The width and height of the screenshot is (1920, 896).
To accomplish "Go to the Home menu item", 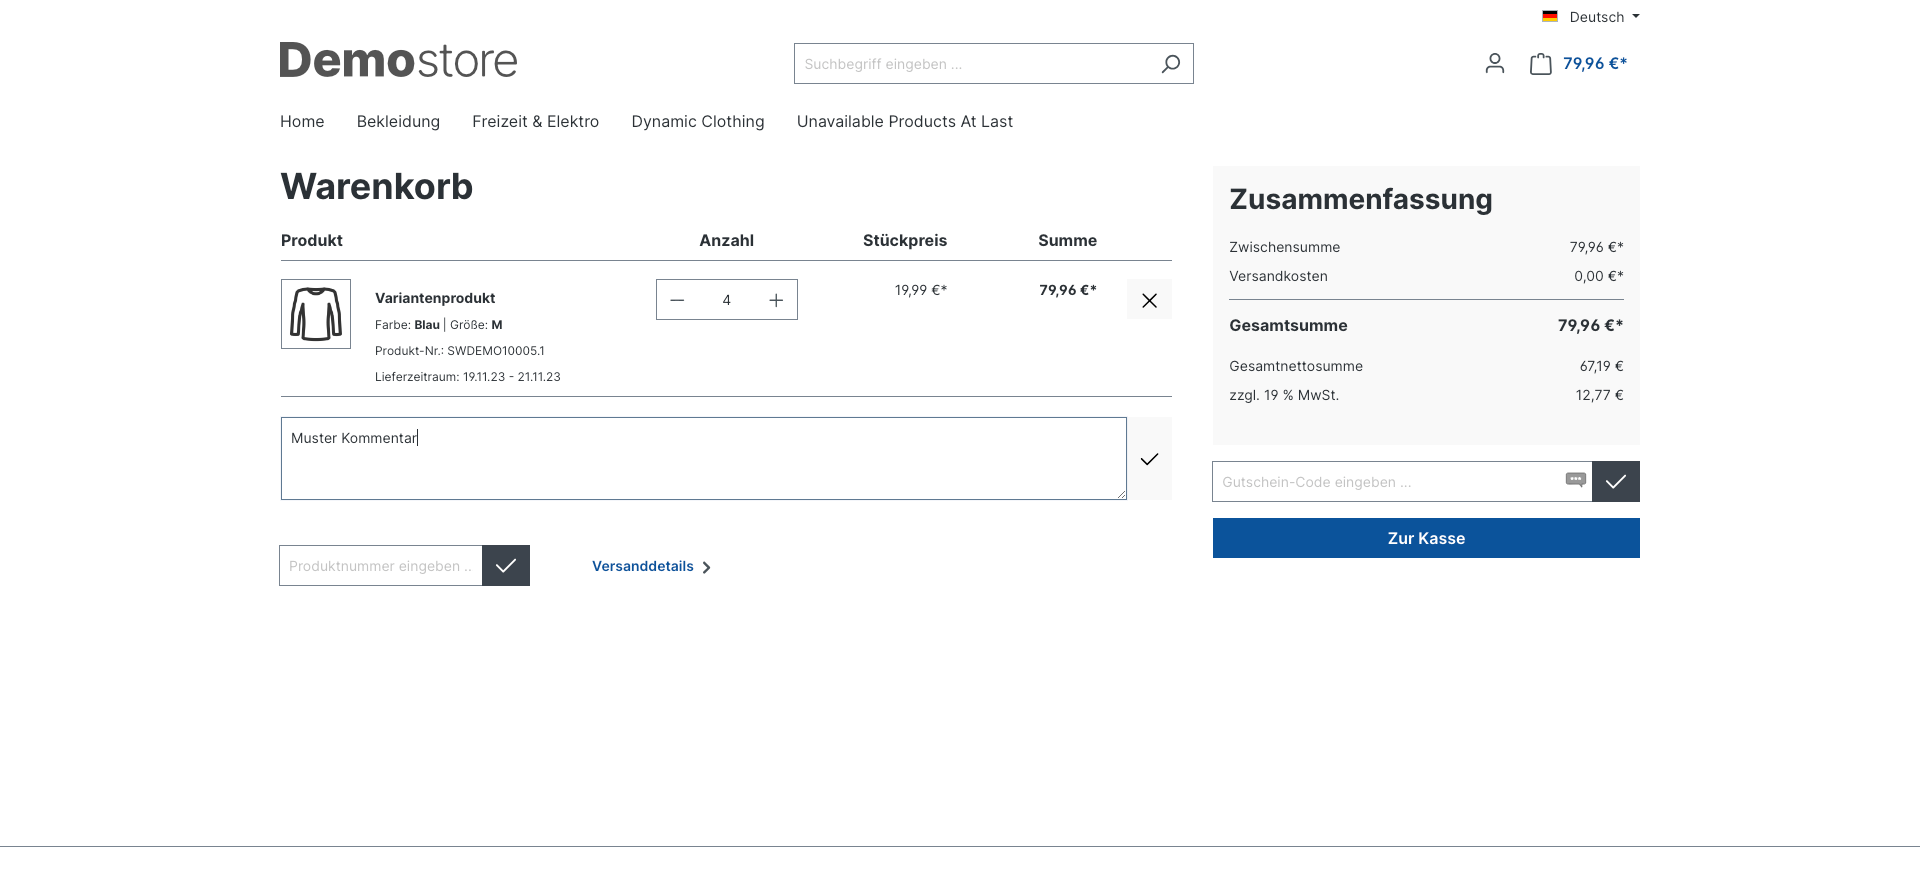I will pos(302,121).
